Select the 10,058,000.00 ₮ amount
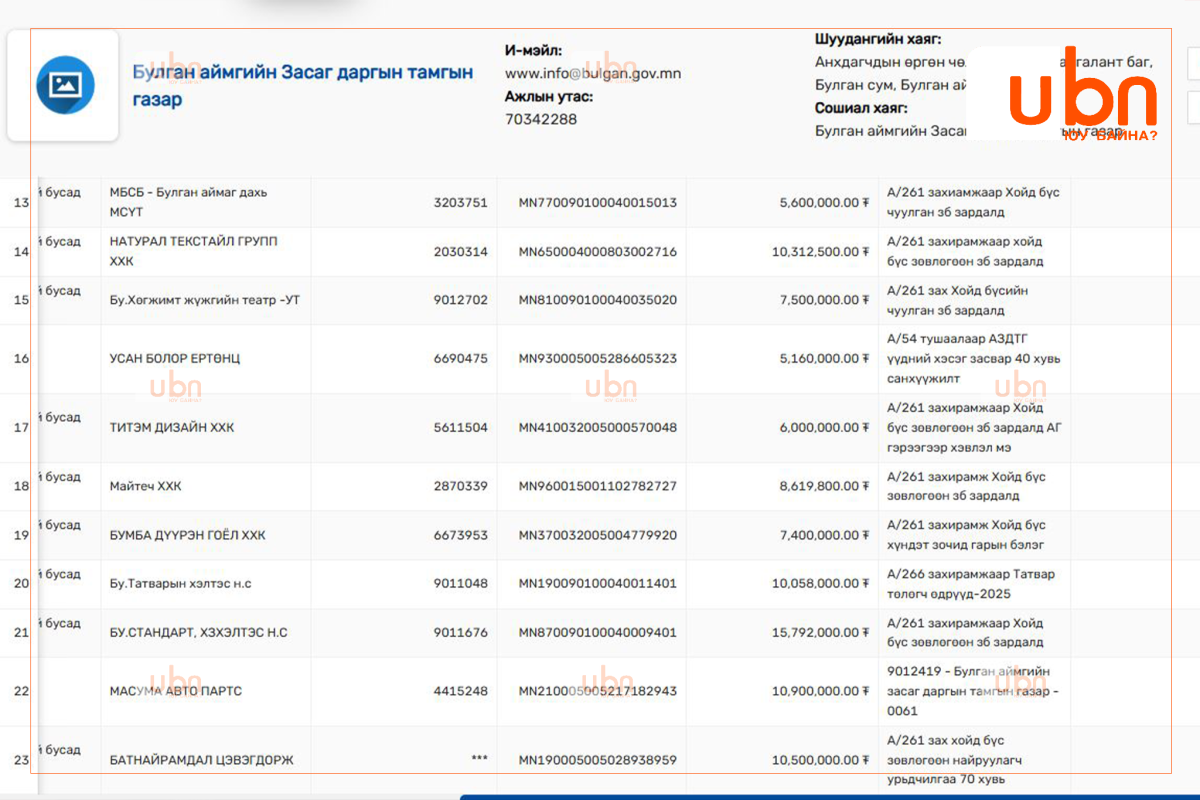The width and height of the screenshot is (1200, 800). click(820, 583)
